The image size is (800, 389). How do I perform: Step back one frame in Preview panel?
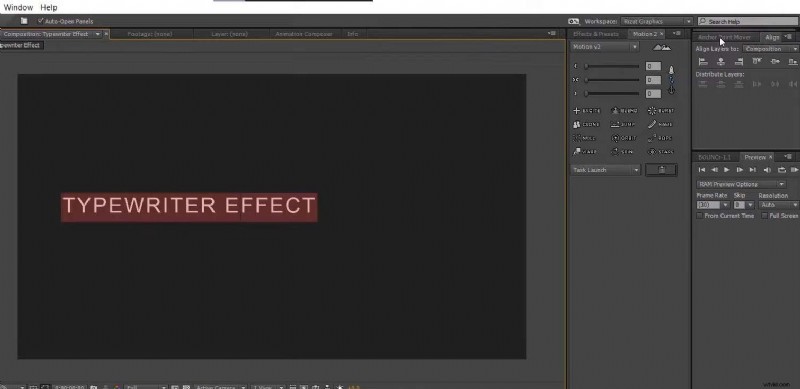tap(715, 170)
